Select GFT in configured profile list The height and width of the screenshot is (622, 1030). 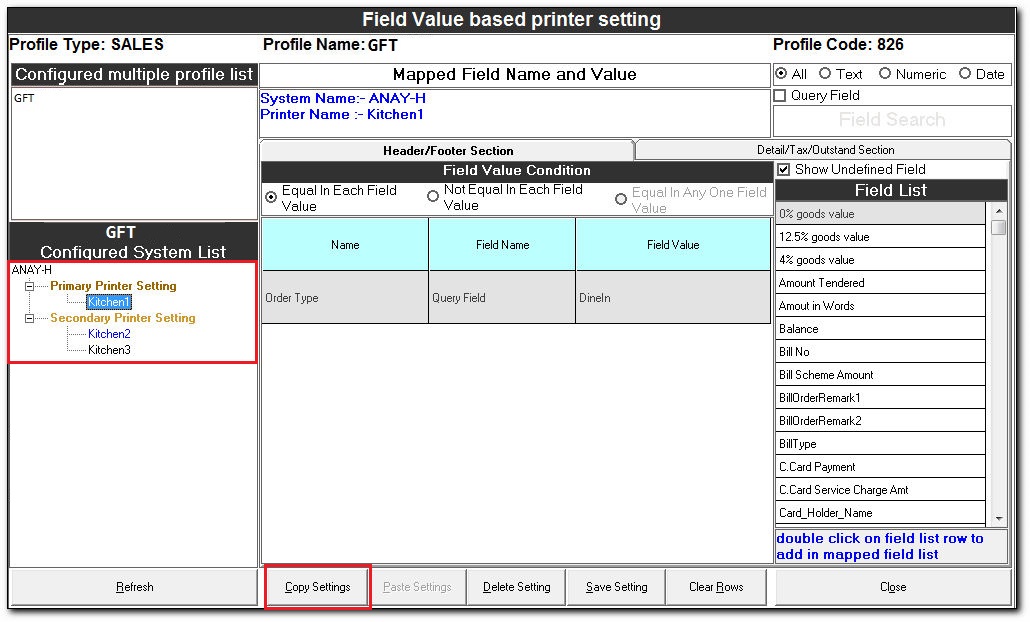[24, 99]
